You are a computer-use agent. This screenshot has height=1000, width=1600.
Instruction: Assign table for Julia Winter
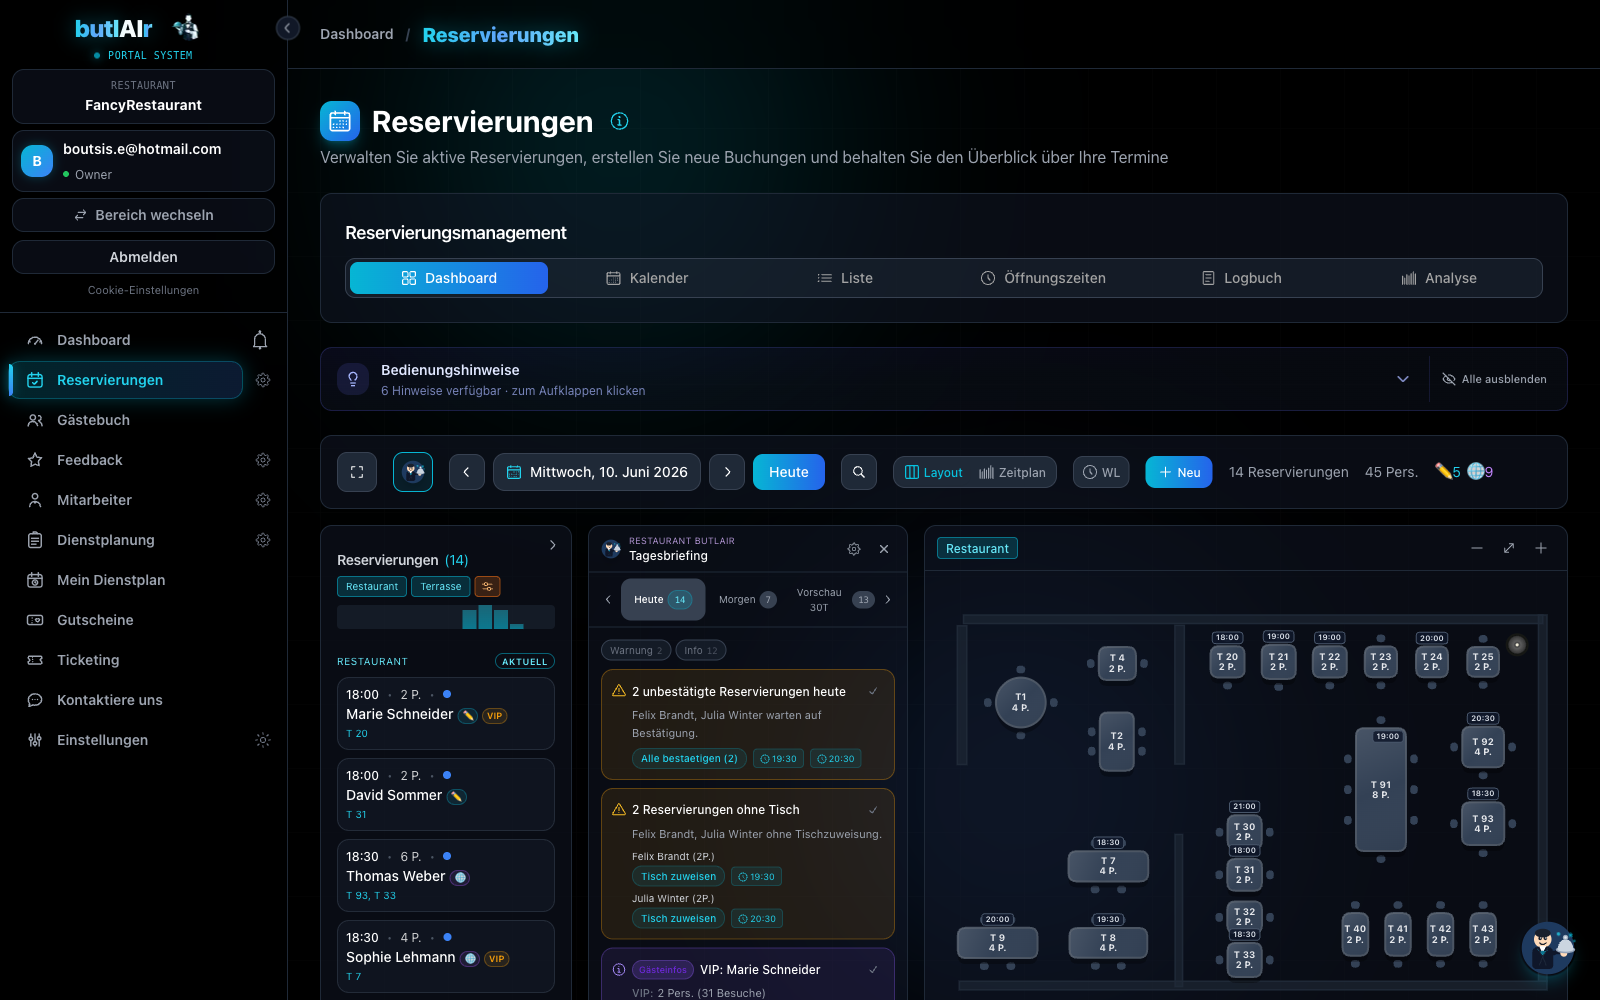click(678, 919)
